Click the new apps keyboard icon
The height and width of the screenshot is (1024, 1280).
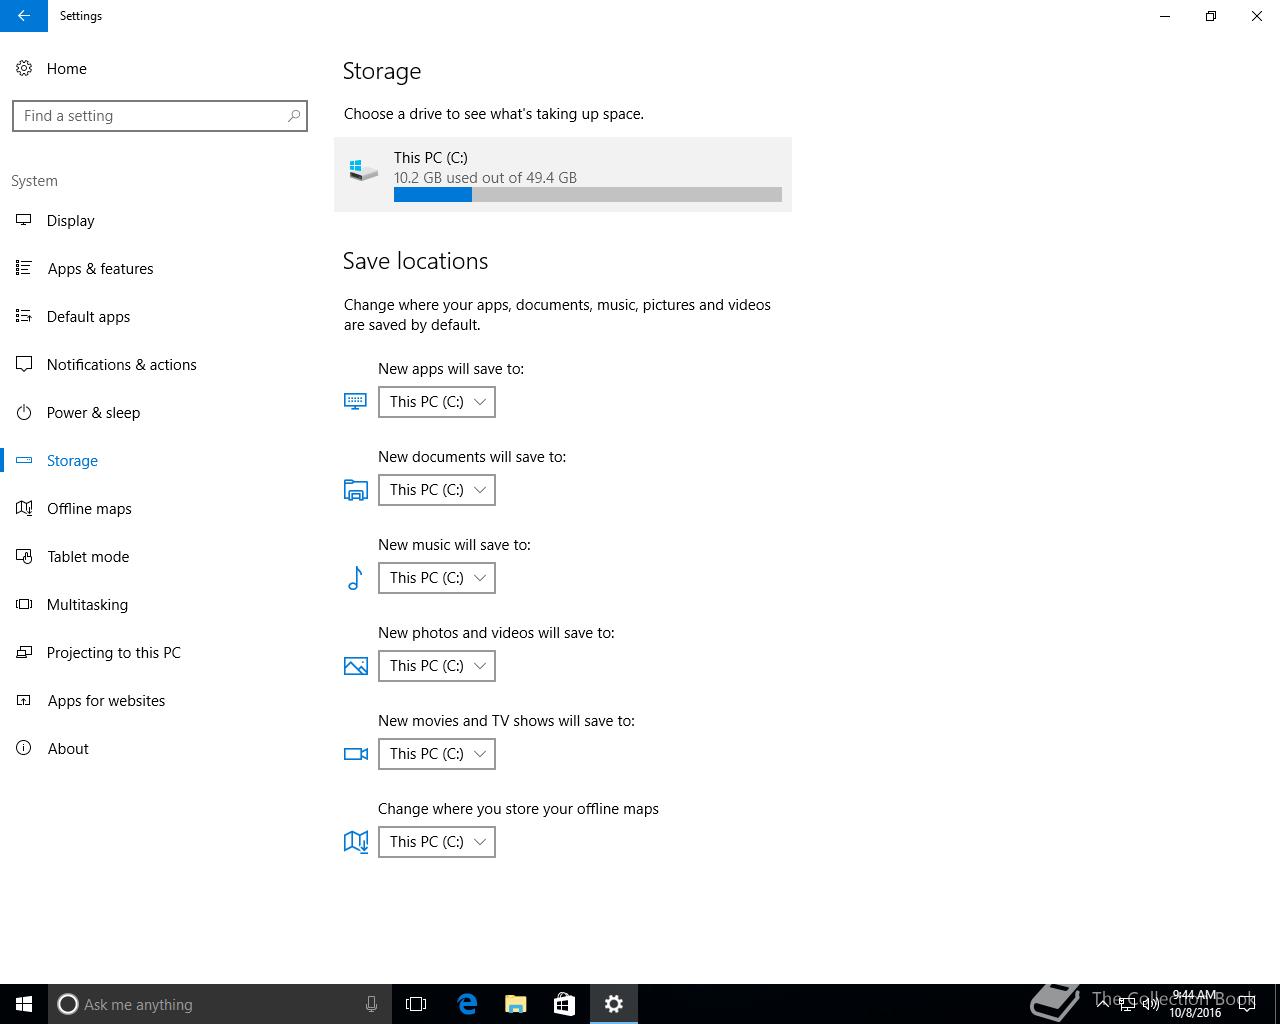[x=355, y=402]
